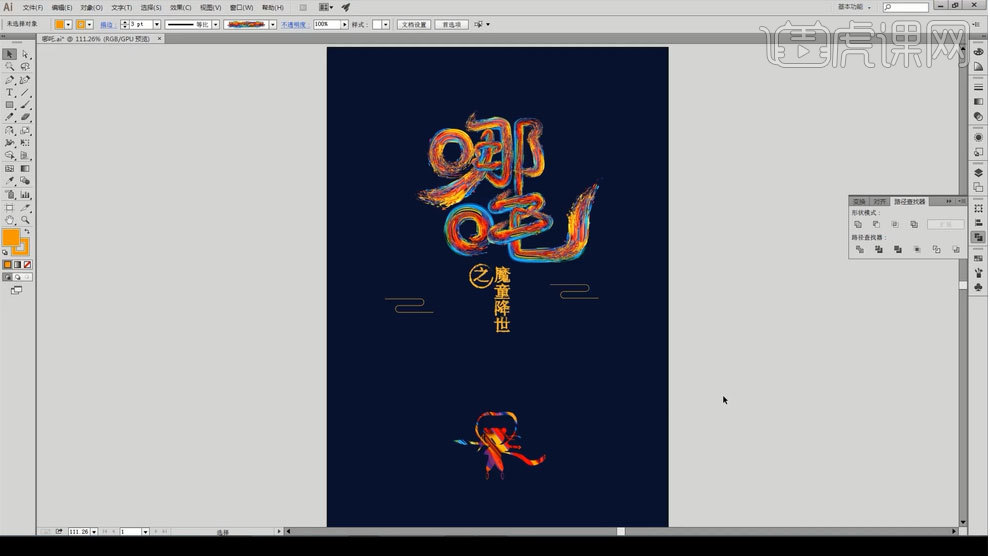The height and width of the screenshot is (557, 990).
Task: Open the fill color dropdown in control bar
Action: pyautogui.click(x=68, y=25)
